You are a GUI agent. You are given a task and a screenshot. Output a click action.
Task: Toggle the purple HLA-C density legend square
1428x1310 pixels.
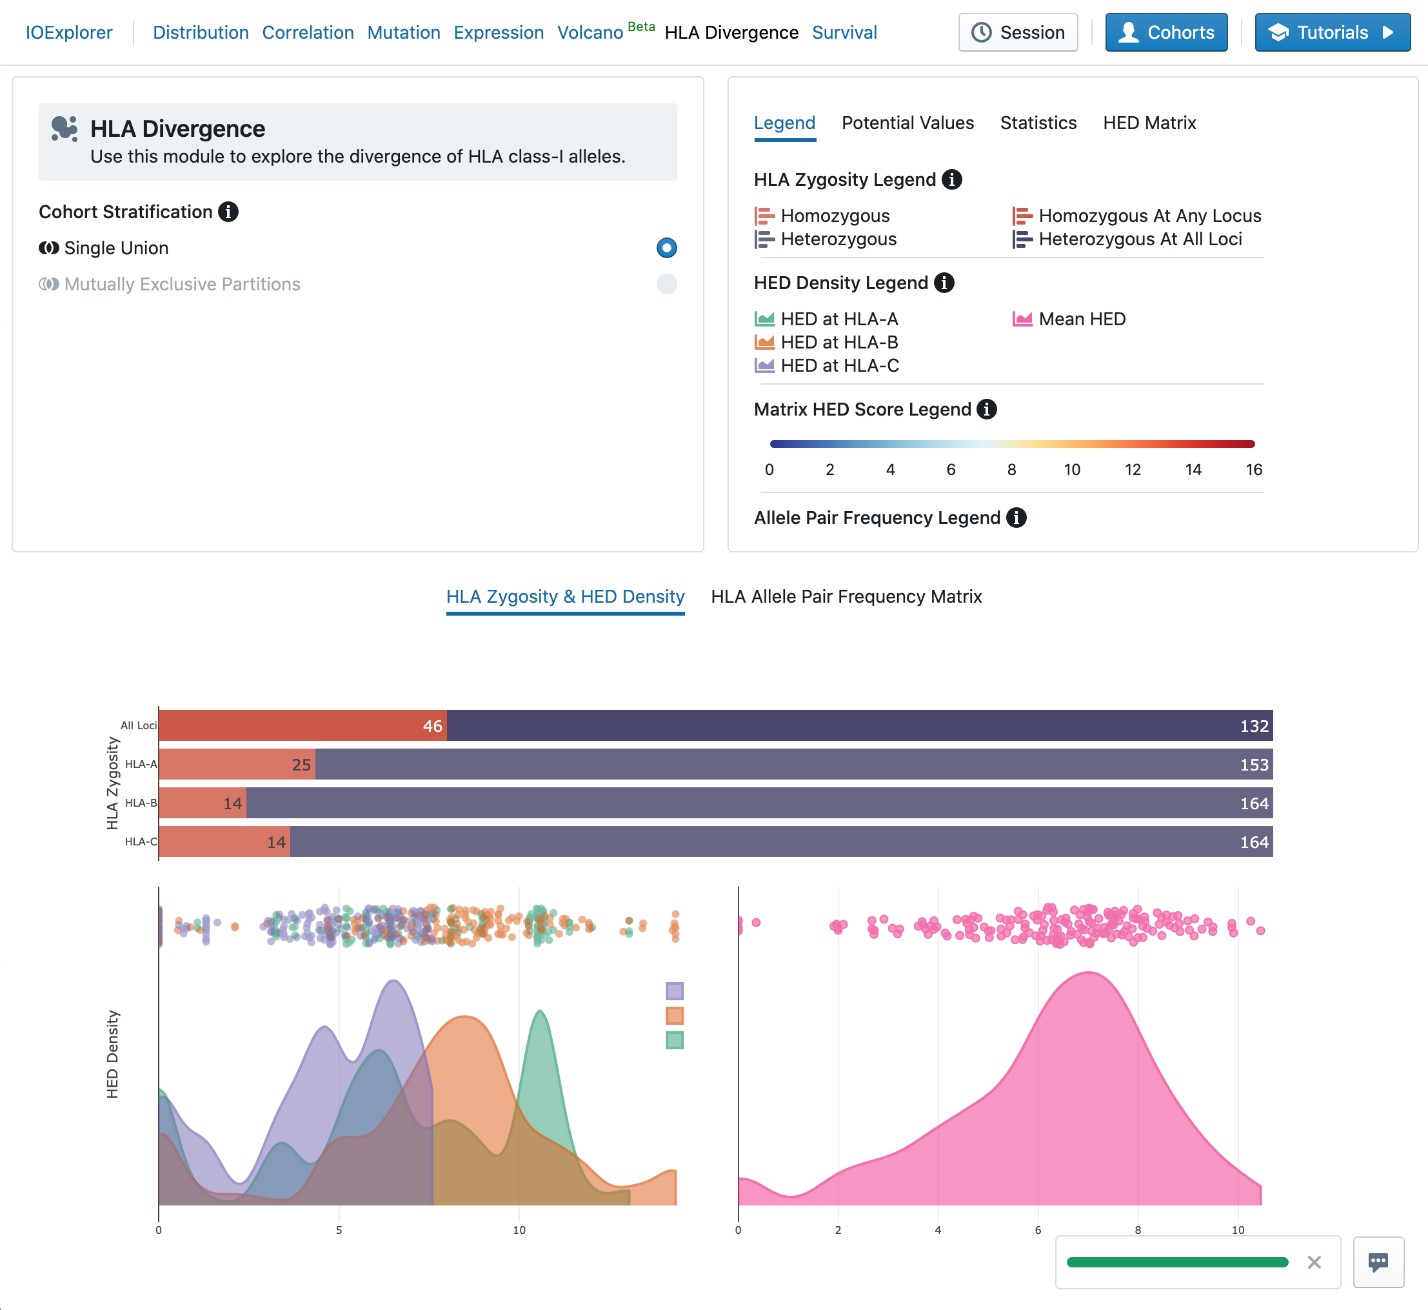click(x=675, y=991)
